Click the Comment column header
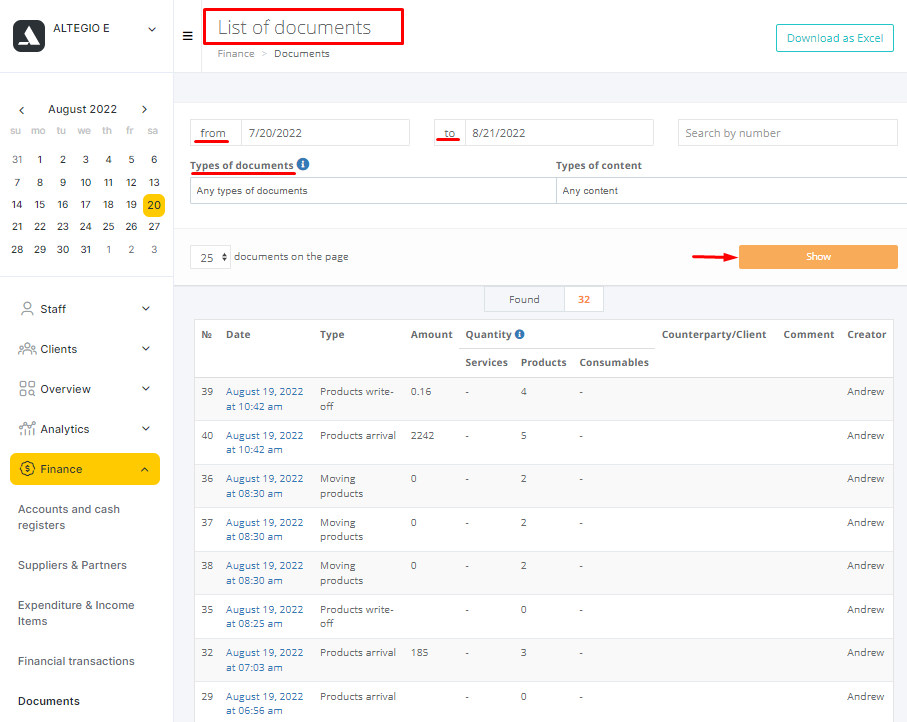Image resolution: width=907 pixels, height=722 pixels. (809, 334)
